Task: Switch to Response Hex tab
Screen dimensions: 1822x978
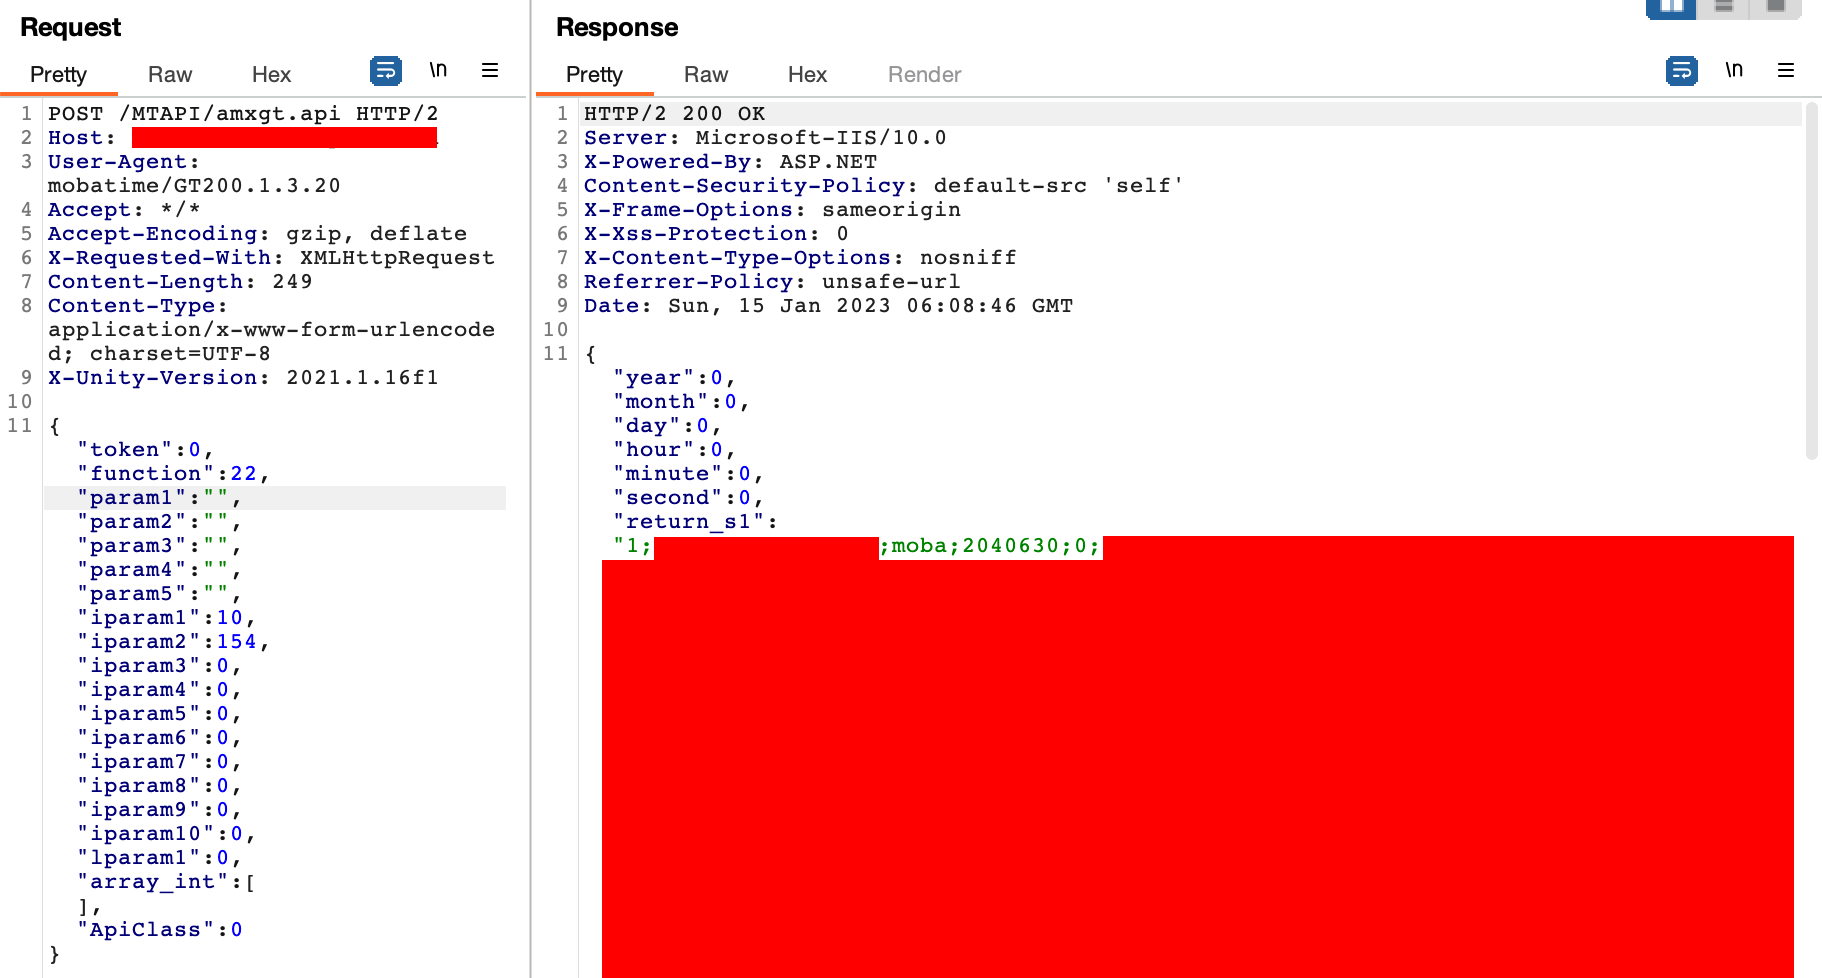Action: (x=807, y=75)
